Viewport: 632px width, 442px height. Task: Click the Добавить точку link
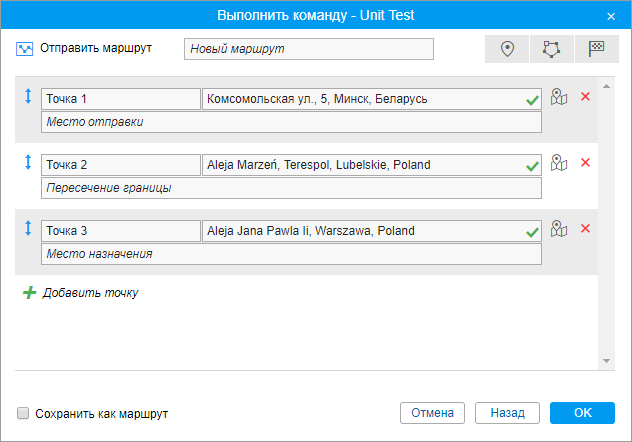(x=89, y=293)
